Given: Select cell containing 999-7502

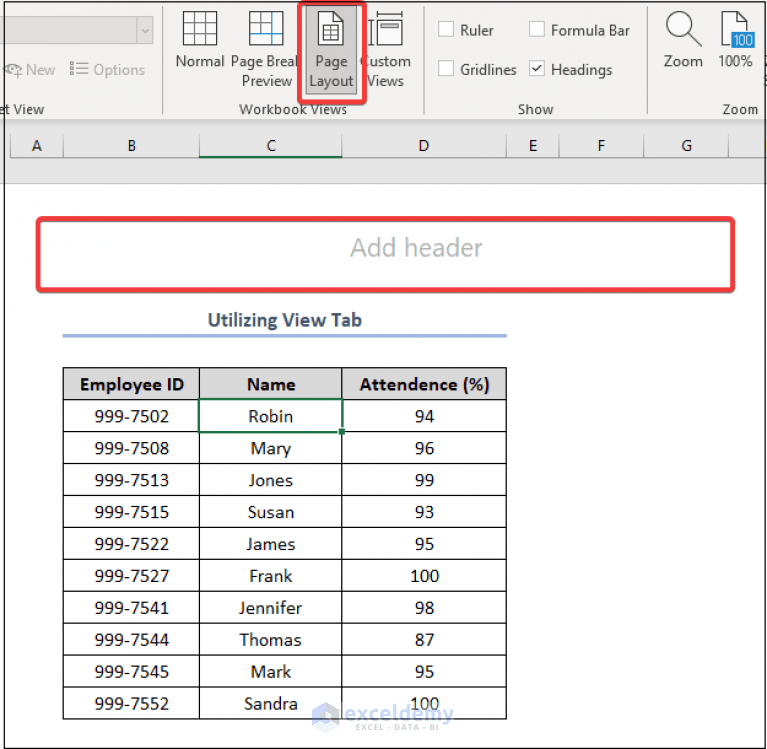Looking at the screenshot, I should (x=131, y=416).
